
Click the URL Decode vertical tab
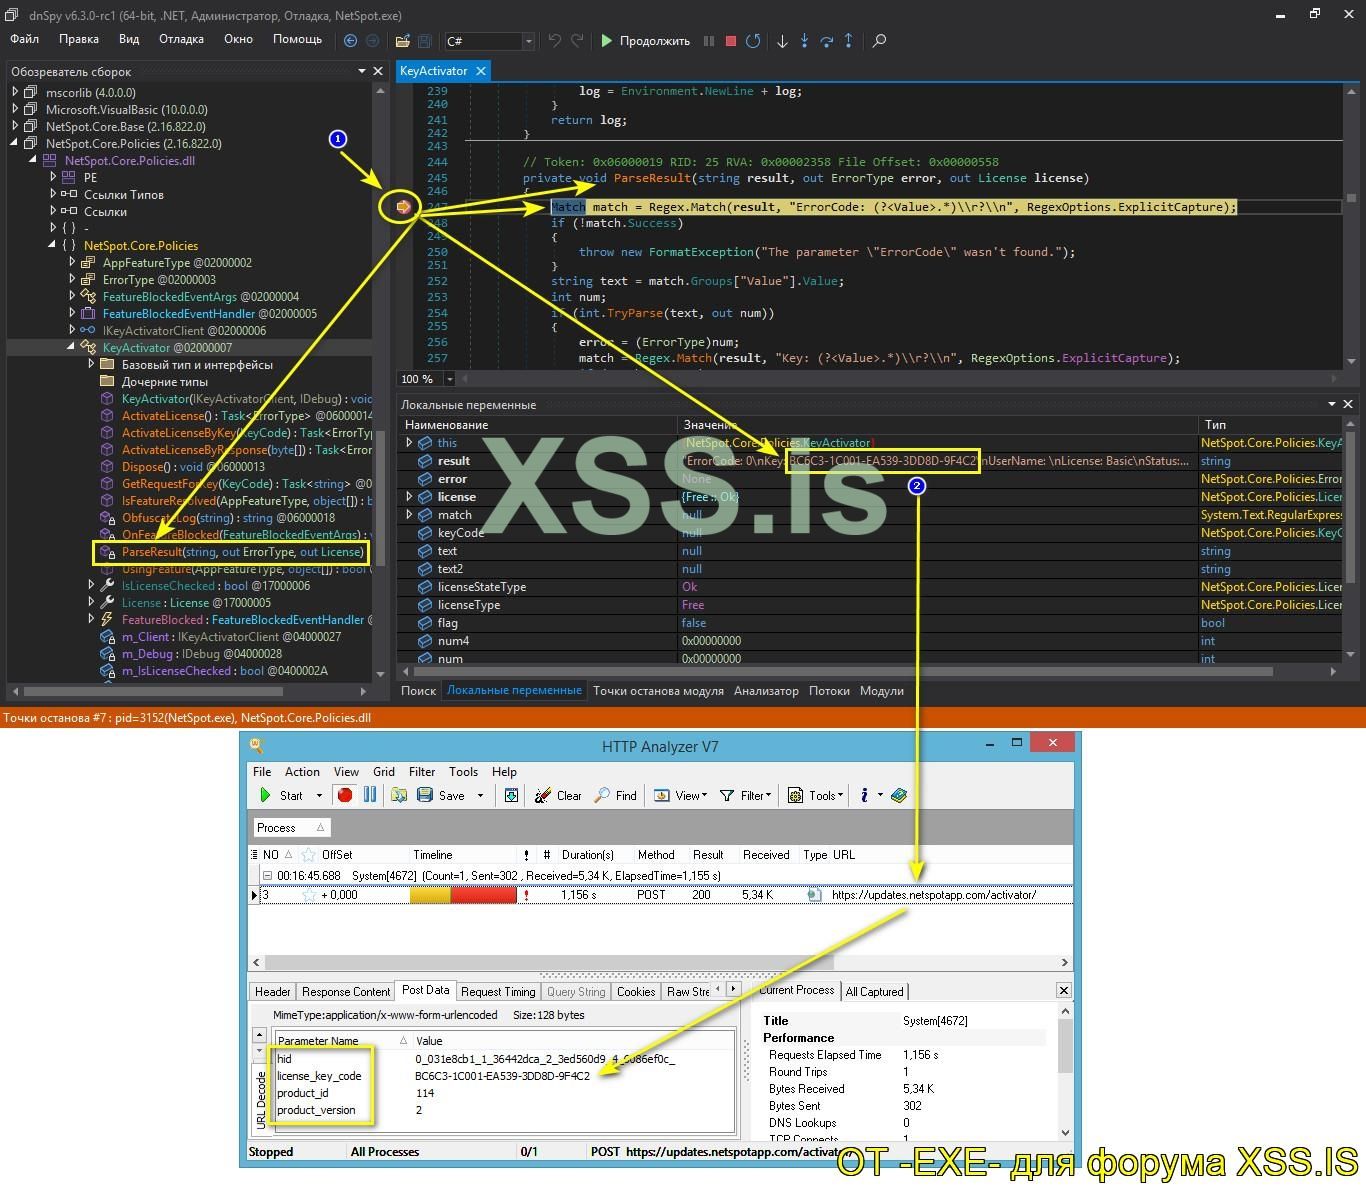pos(261,1100)
